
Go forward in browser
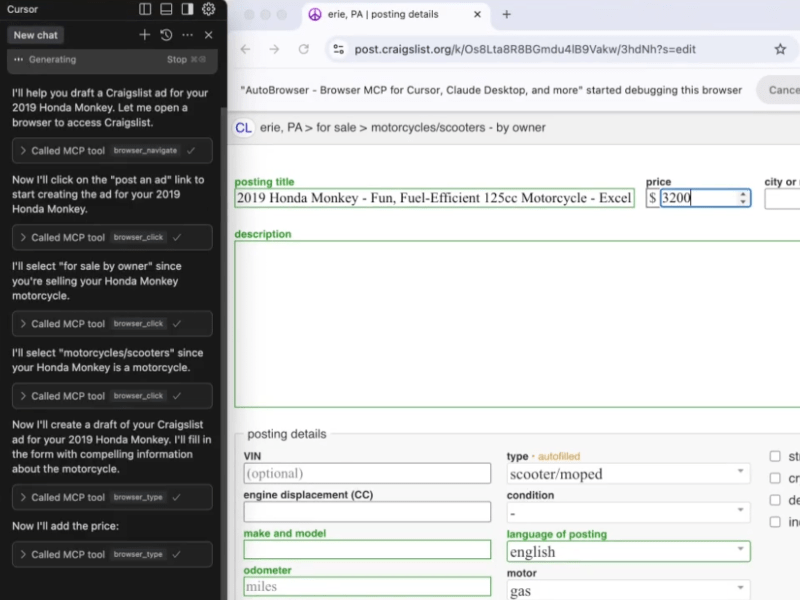coord(274,49)
